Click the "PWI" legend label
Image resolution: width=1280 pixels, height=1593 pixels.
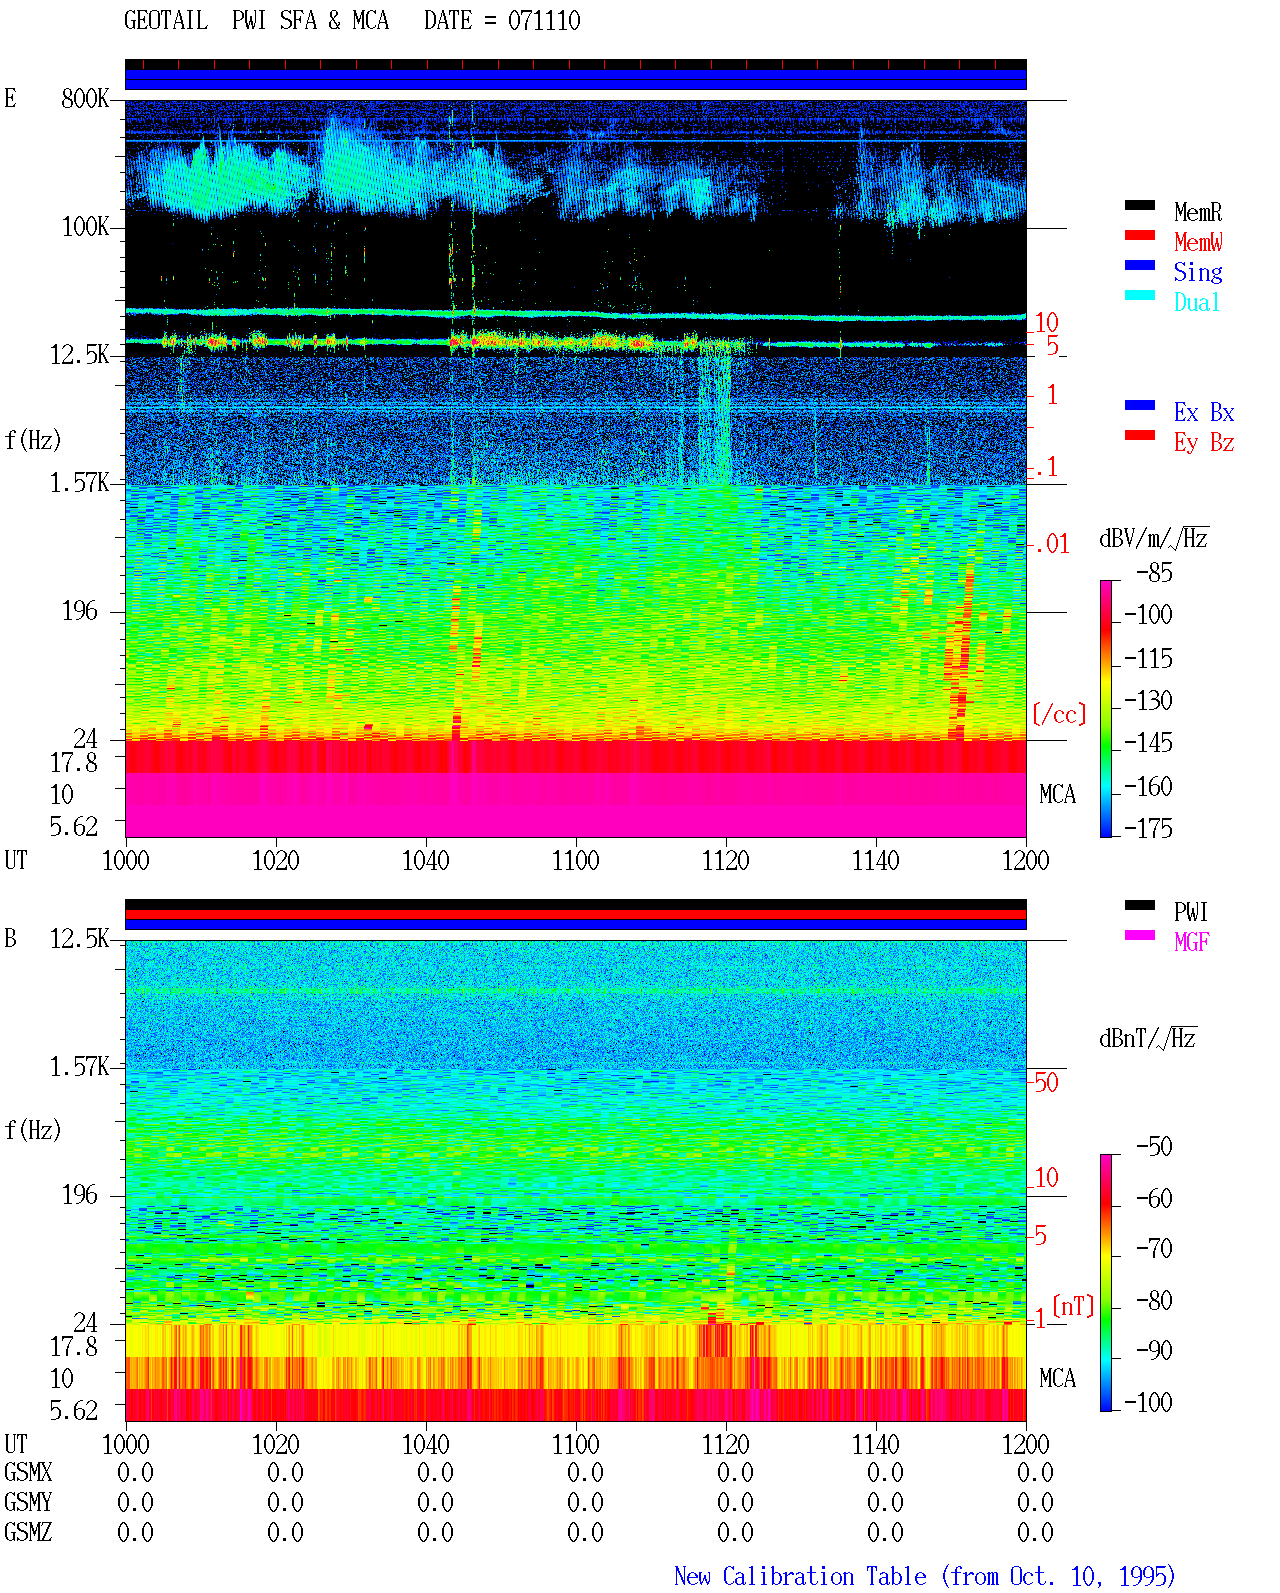coord(1191,912)
